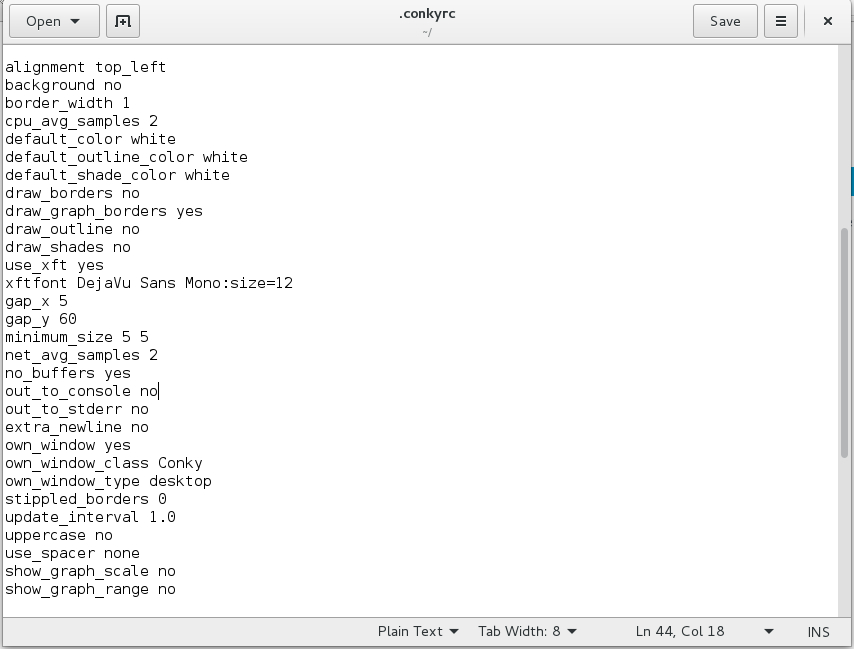This screenshot has height=649, width=854.
Task: Close the gedit window
Action: tap(828, 21)
